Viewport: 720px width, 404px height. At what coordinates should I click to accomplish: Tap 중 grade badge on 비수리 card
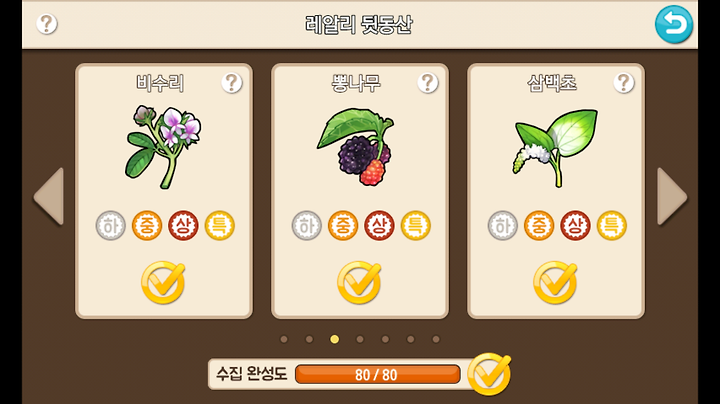pos(147,225)
